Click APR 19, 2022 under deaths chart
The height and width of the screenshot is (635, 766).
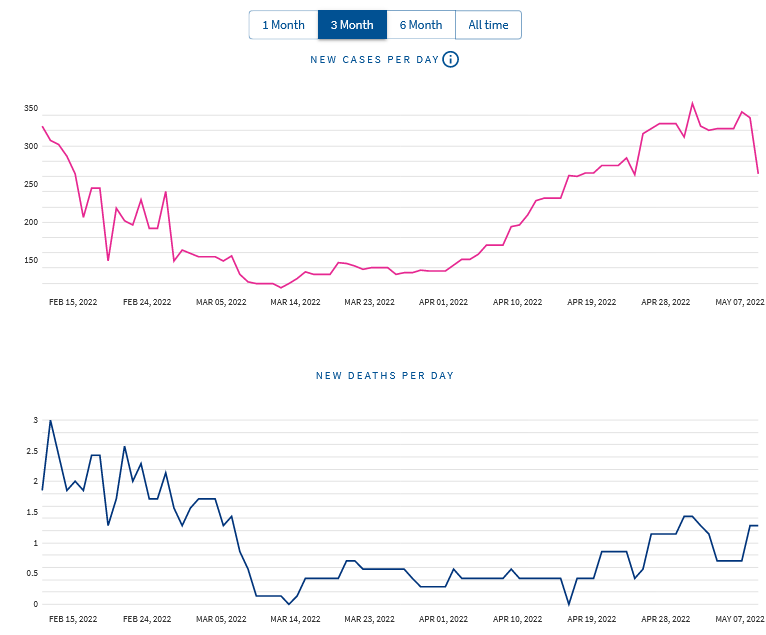(592, 619)
